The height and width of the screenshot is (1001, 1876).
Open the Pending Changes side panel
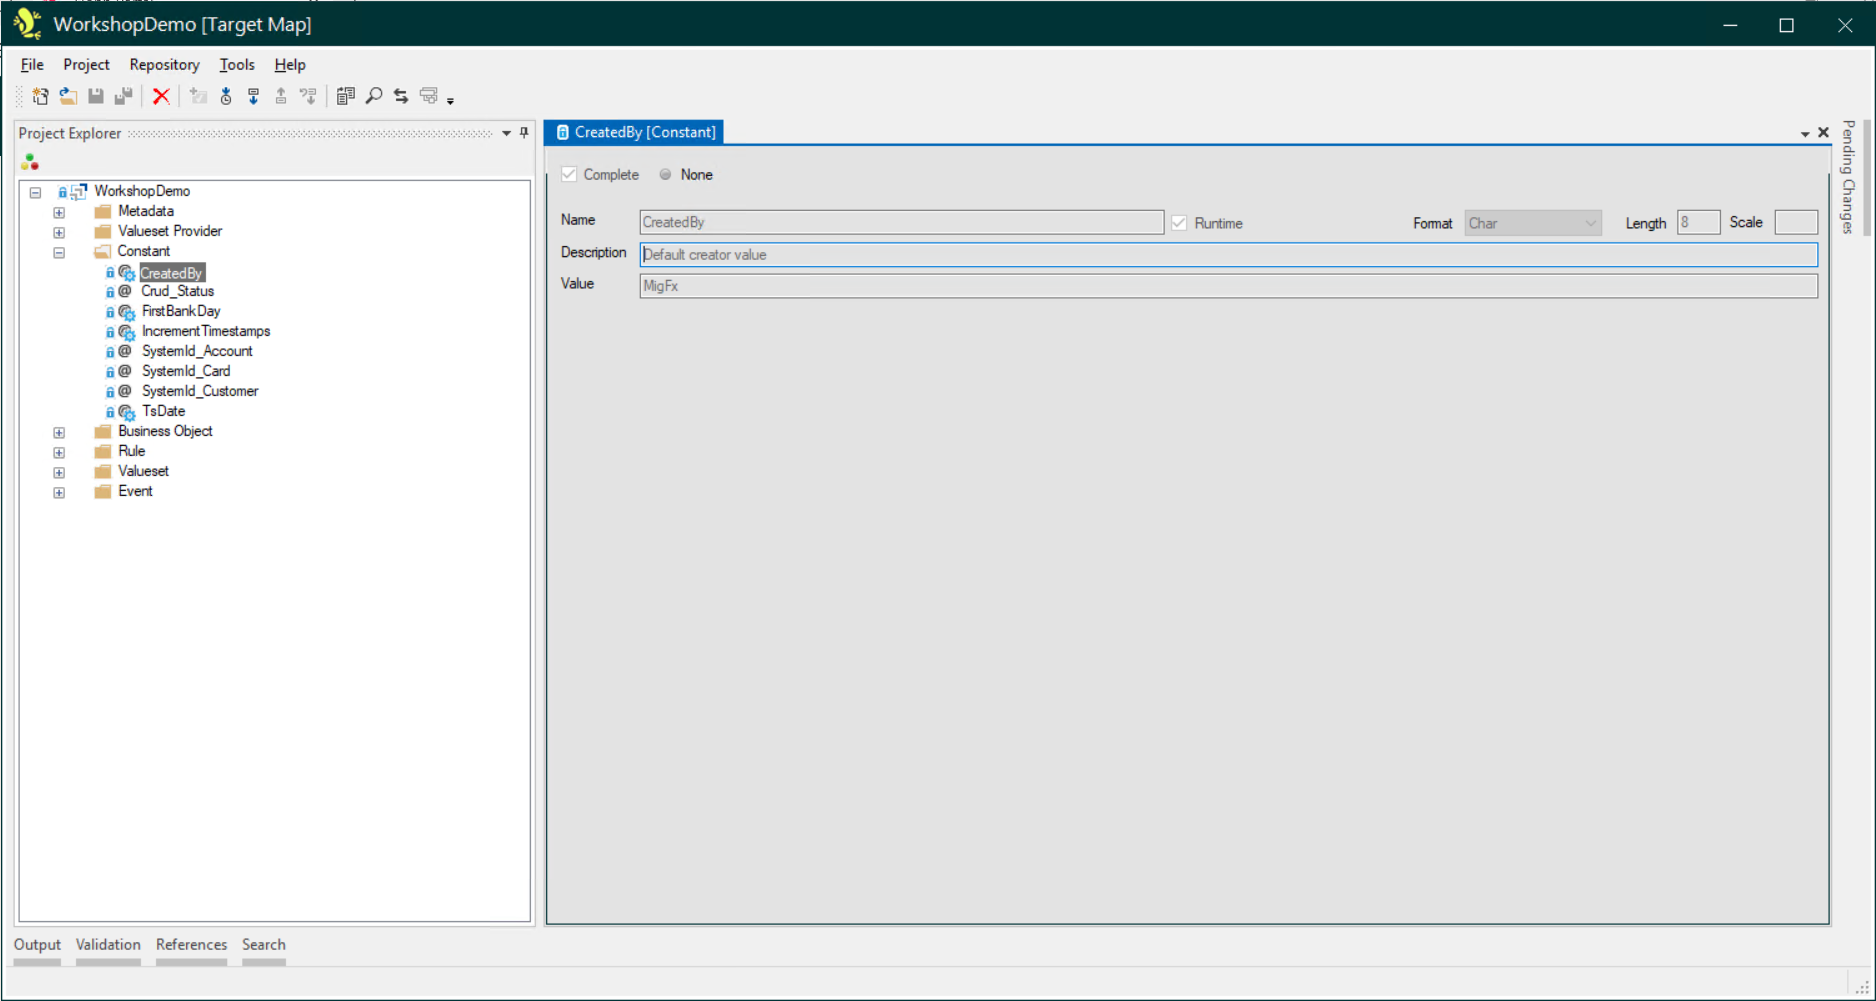pyautogui.click(x=1848, y=177)
